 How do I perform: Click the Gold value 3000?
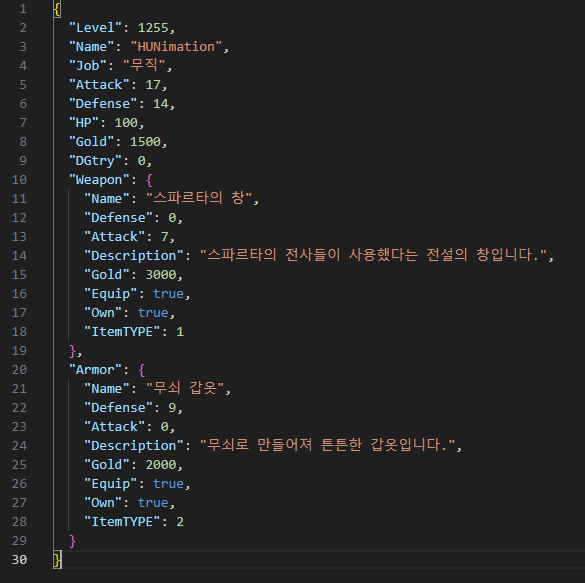point(161,275)
